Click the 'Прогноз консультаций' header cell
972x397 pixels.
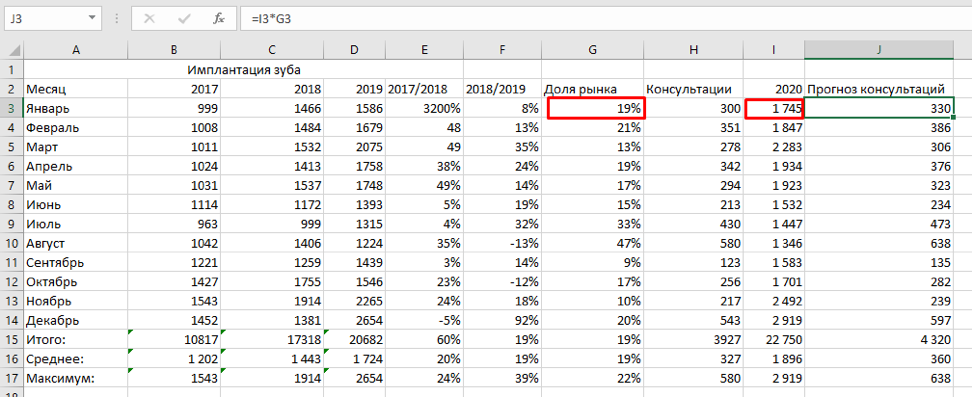(x=879, y=89)
